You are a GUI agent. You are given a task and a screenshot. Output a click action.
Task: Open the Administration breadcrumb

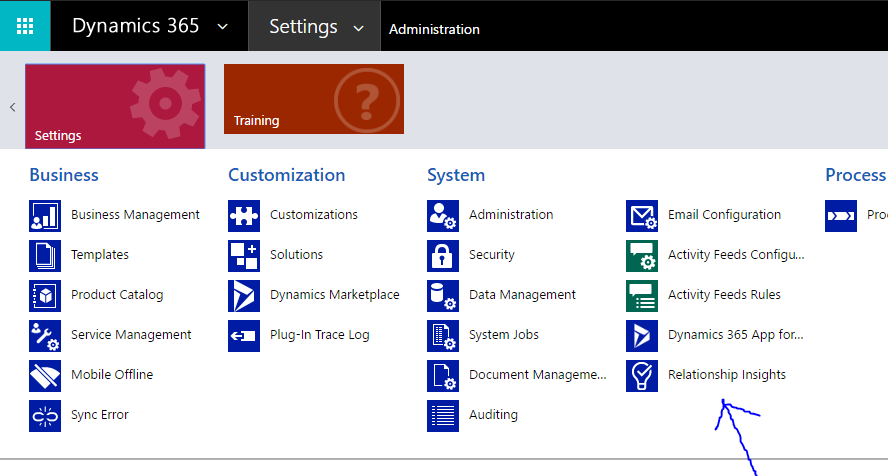pos(434,29)
